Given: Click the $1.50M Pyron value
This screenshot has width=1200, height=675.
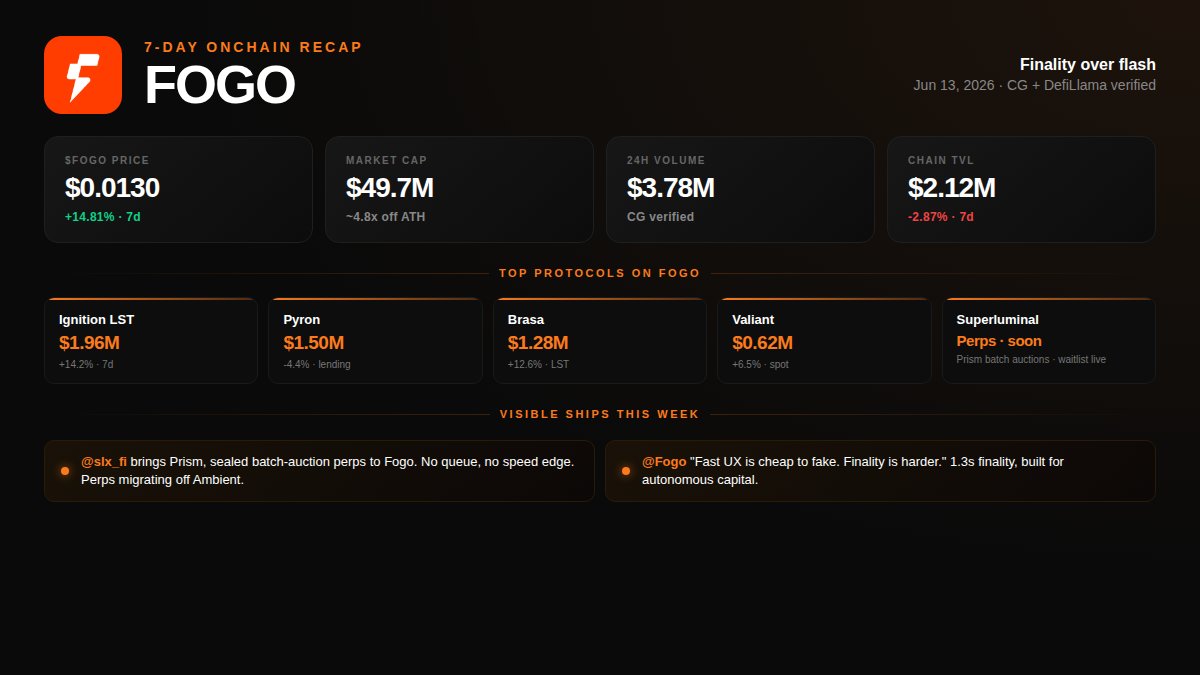Looking at the screenshot, I should point(314,343).
